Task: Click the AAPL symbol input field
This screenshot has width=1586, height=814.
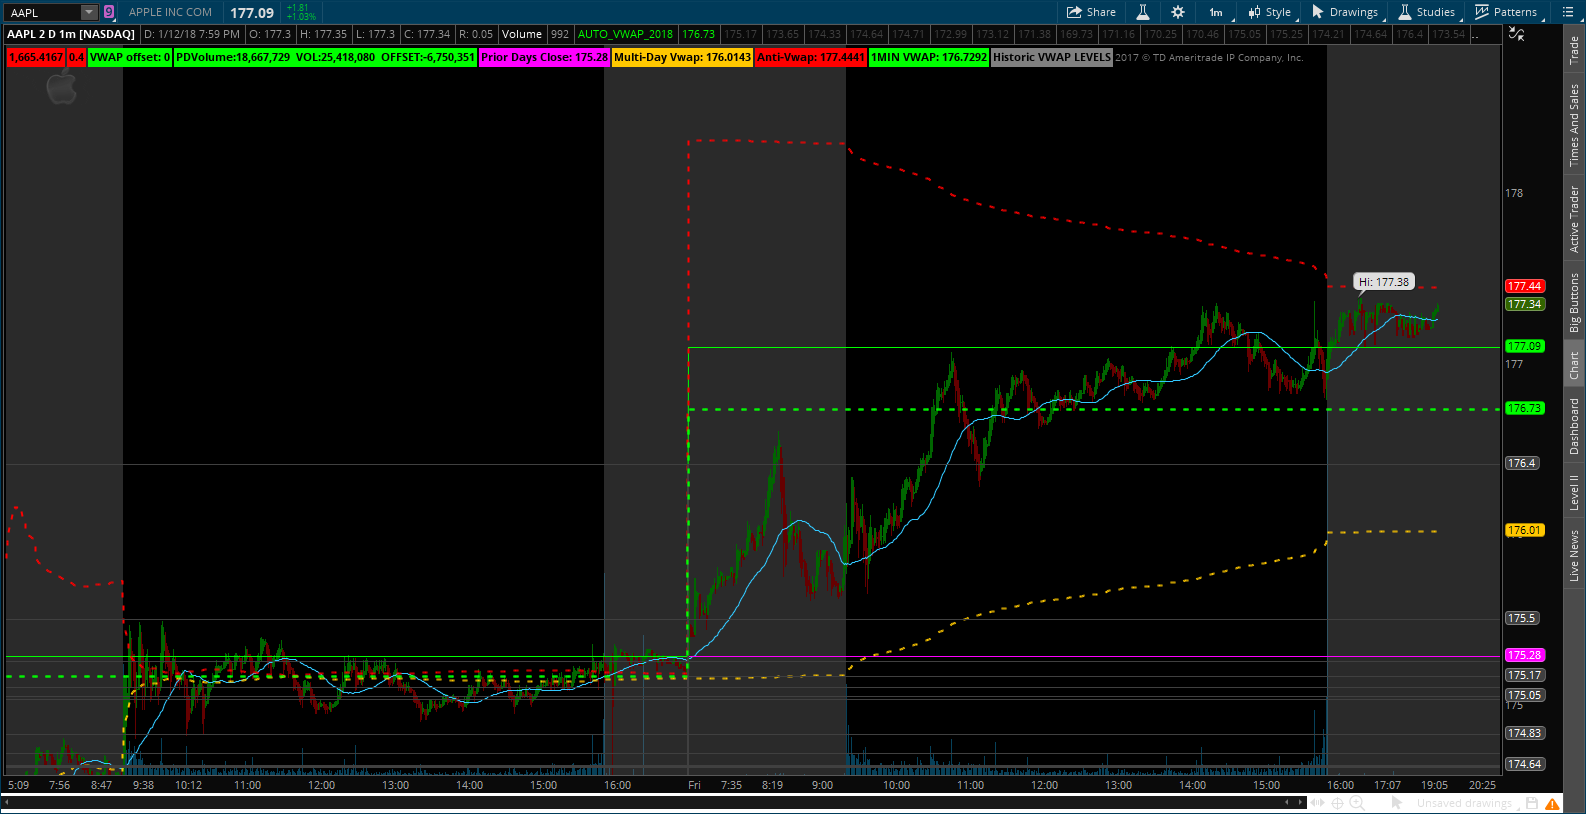Action: click(x=42, y=12)
